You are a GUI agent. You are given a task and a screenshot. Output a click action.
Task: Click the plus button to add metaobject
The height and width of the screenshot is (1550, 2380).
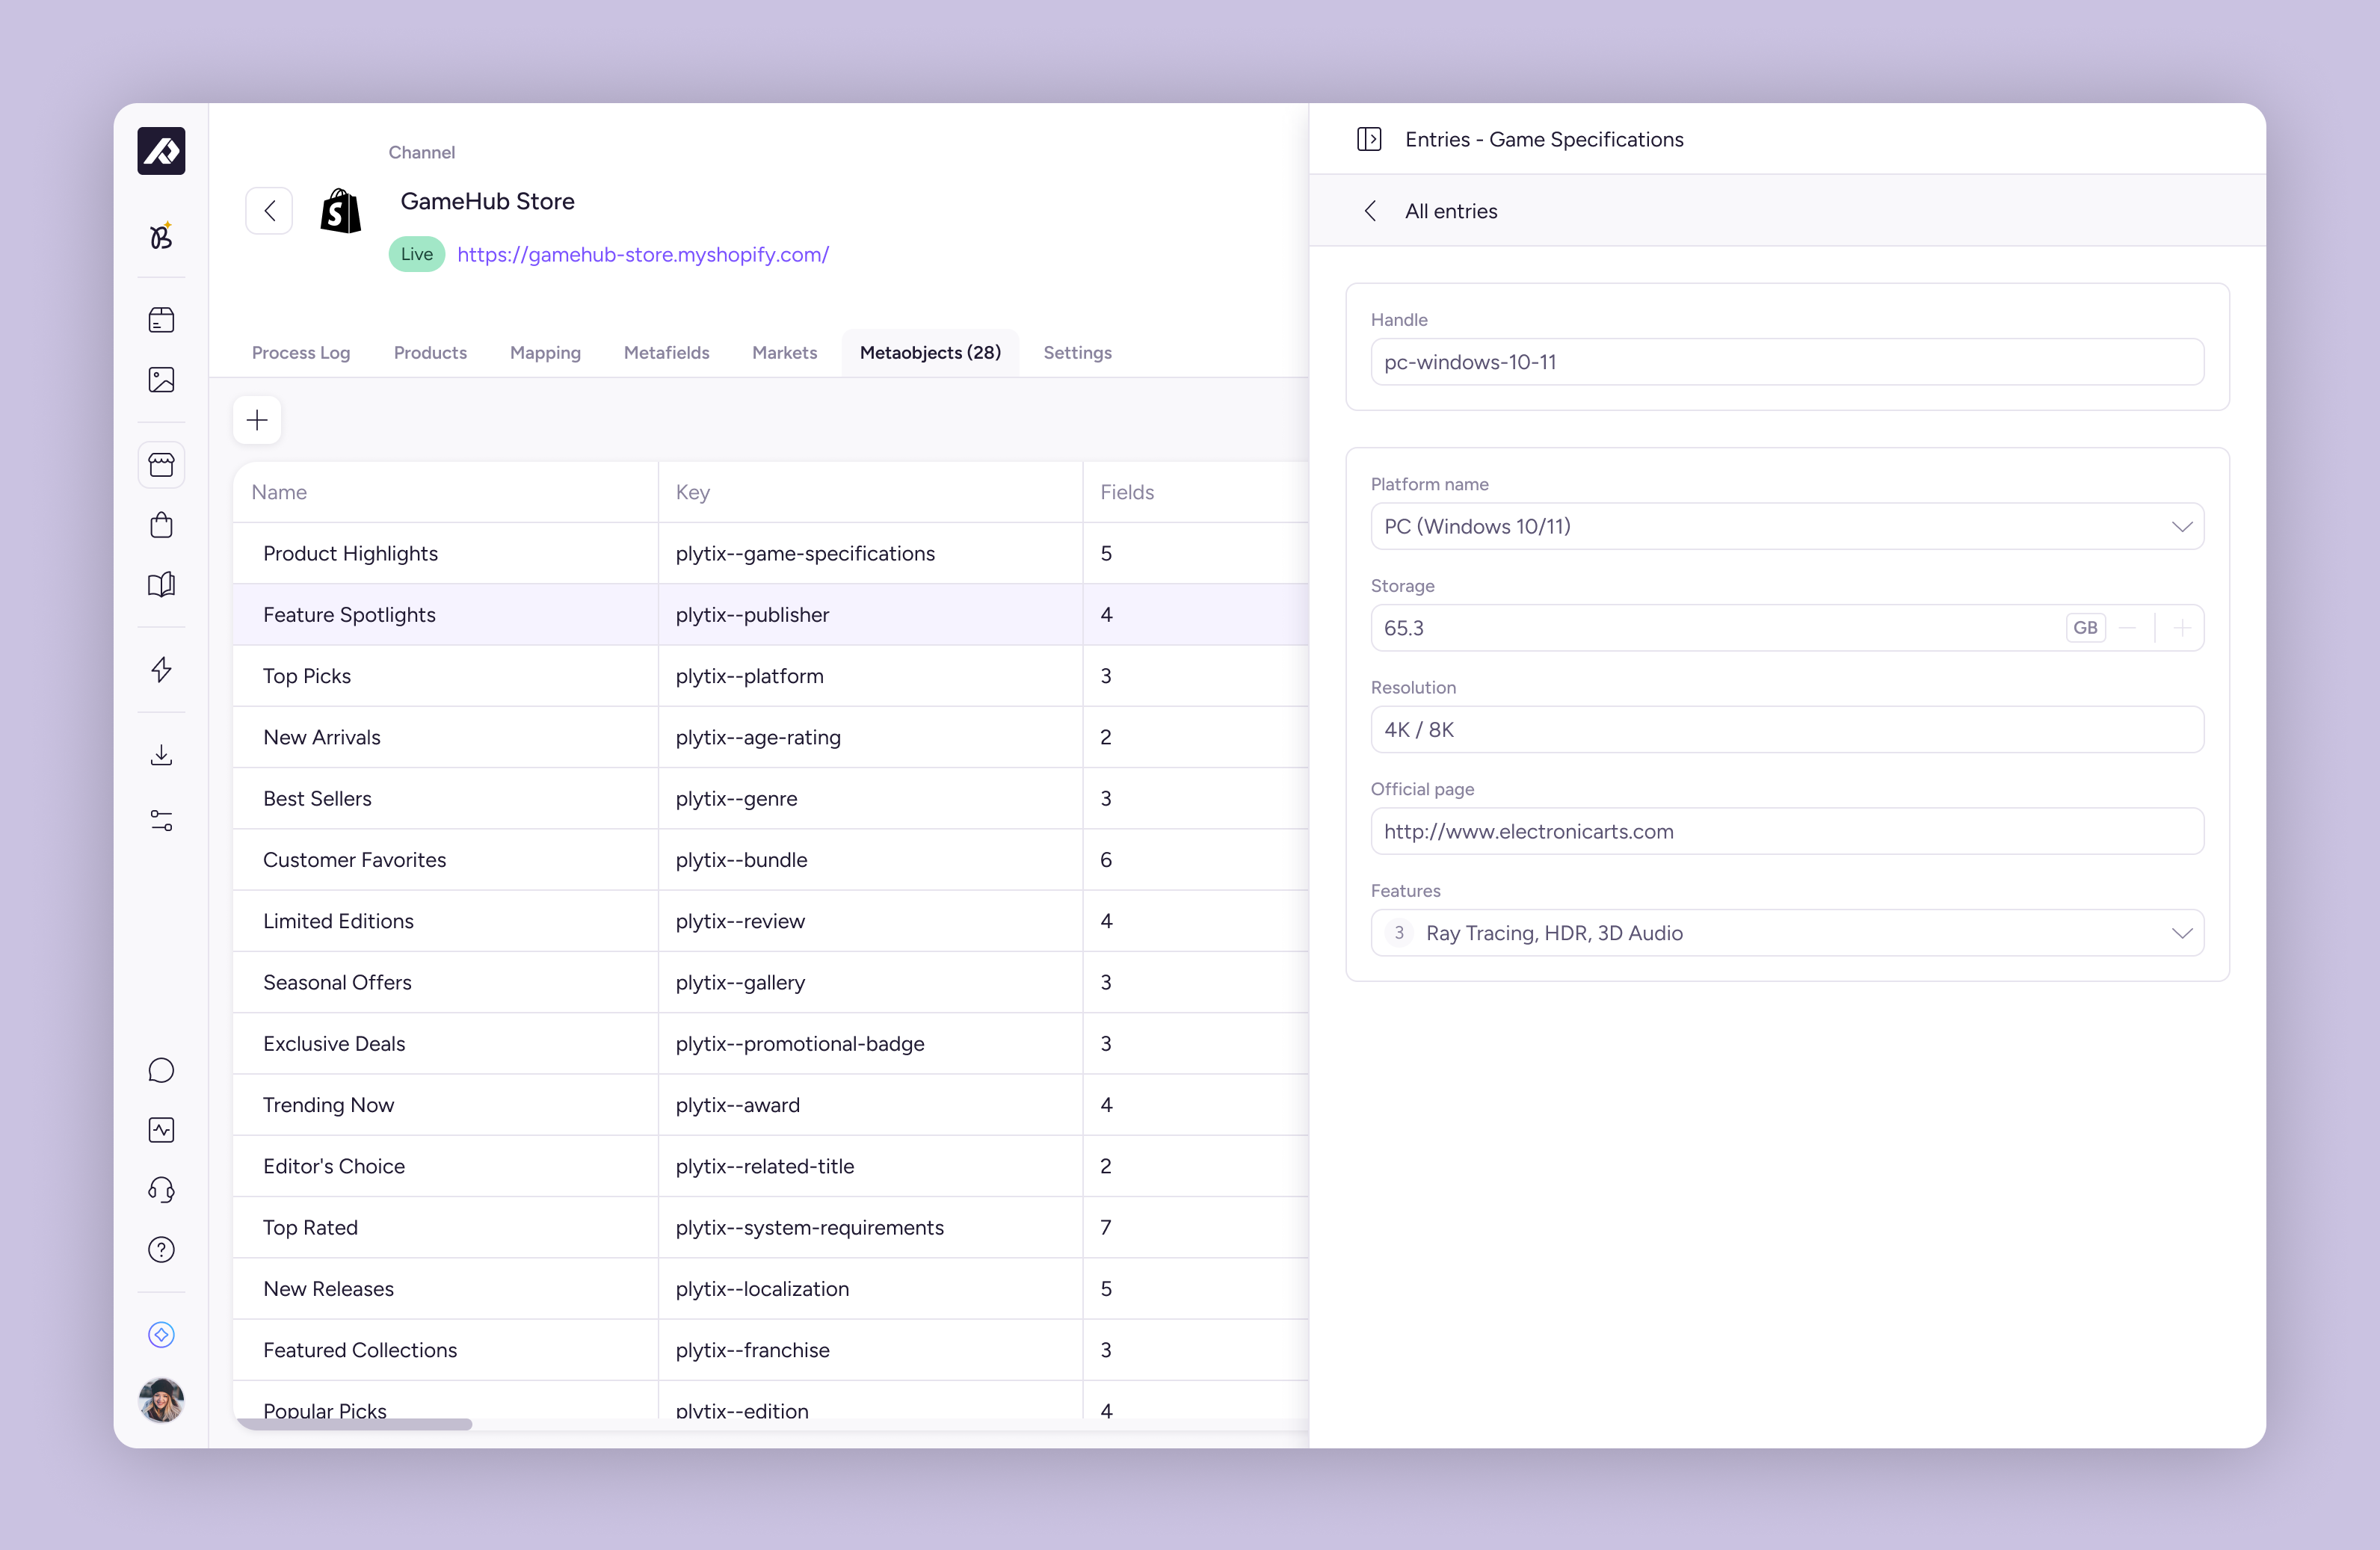click(x=257, y=420)
